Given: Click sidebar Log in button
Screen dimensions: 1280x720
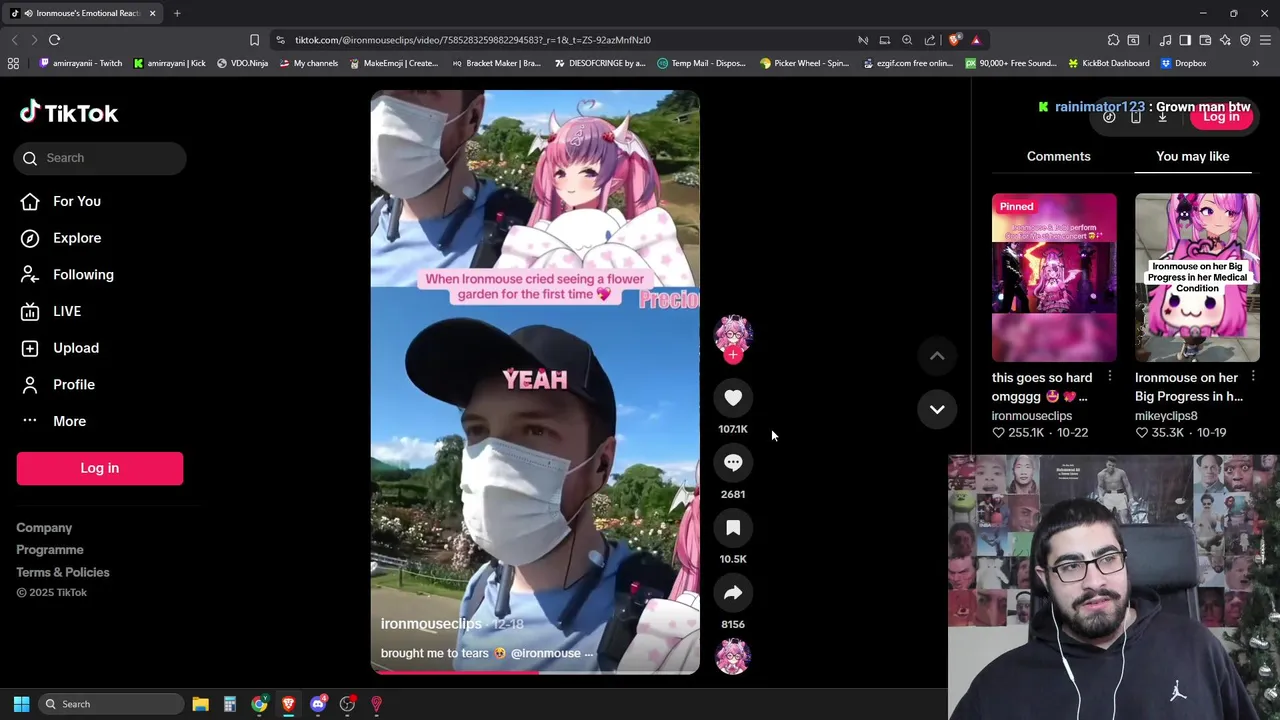Looking at the screenshot, I should click(100, 468).
